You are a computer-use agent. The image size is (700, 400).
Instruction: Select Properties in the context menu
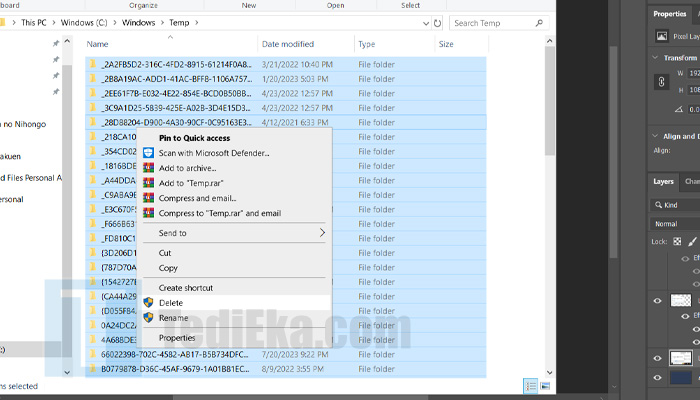coord(177,338)
